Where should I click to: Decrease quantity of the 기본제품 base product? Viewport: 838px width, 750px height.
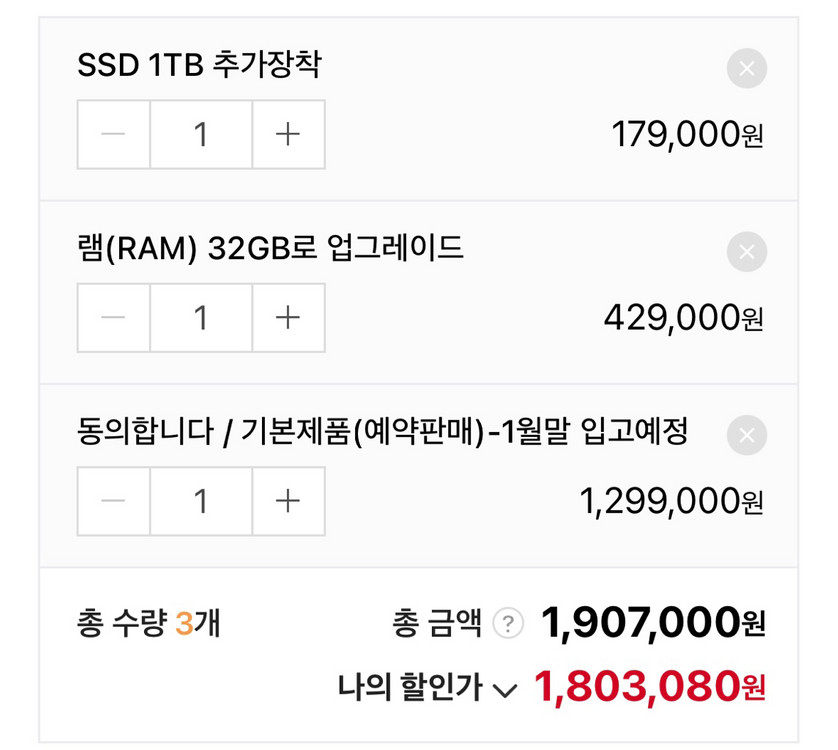(113, 501)
